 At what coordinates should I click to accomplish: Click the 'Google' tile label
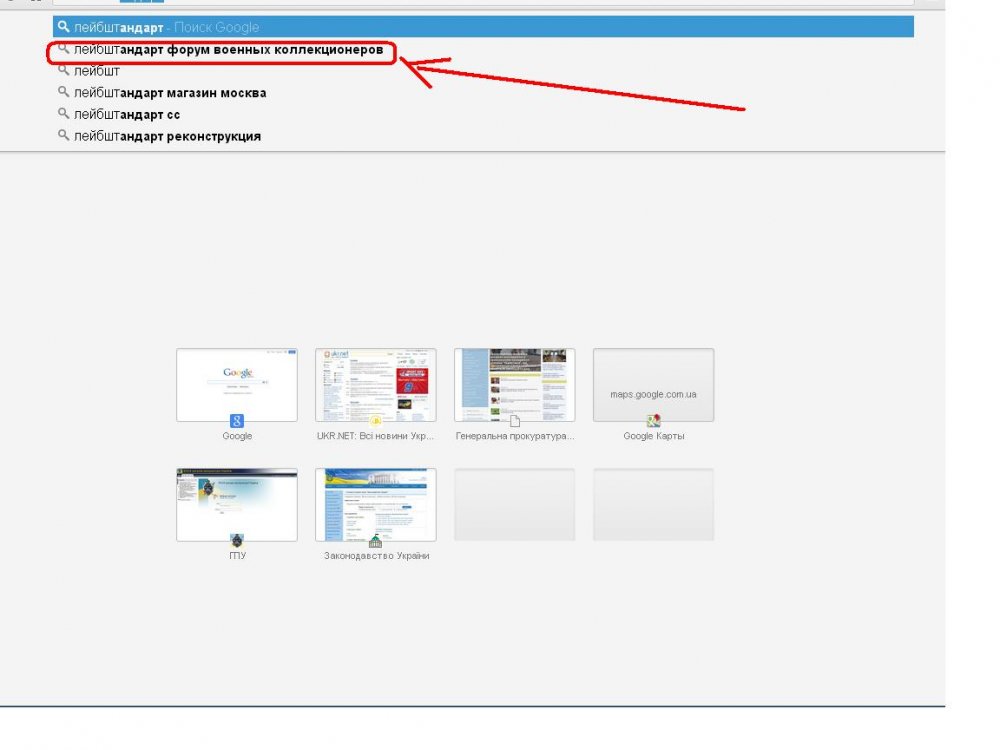237,436
